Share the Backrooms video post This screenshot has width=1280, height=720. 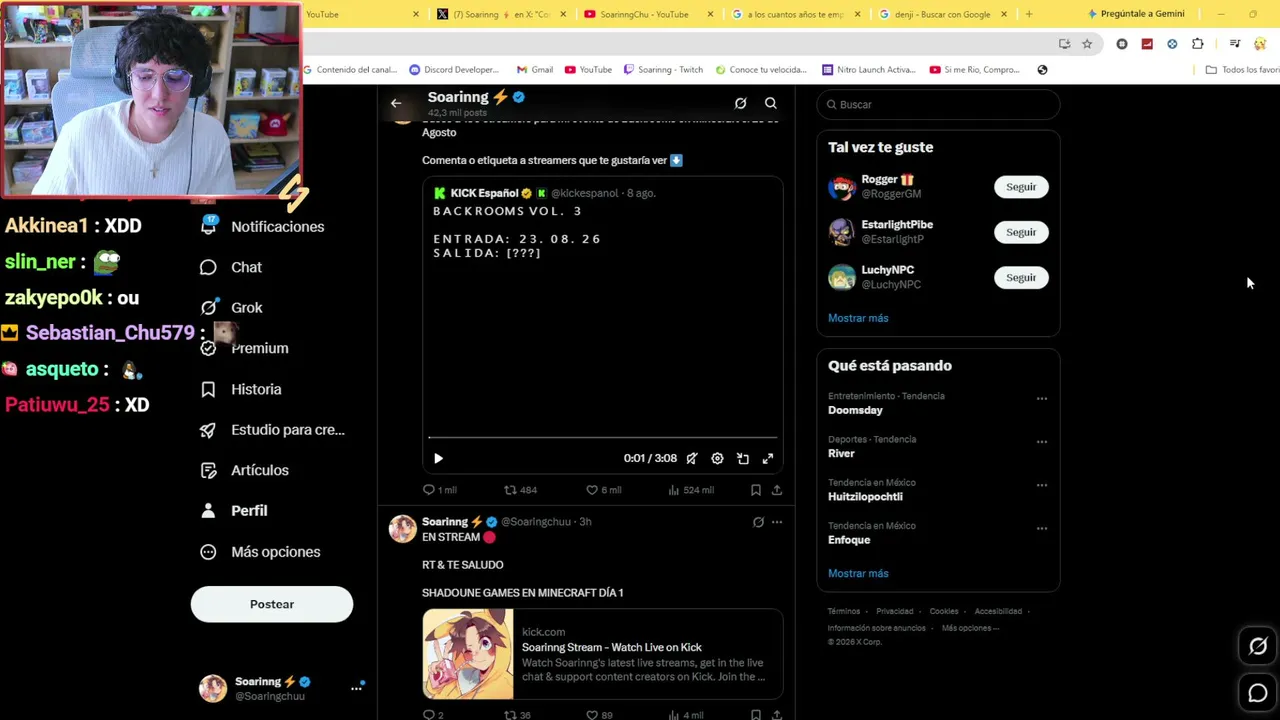point(777,490)
